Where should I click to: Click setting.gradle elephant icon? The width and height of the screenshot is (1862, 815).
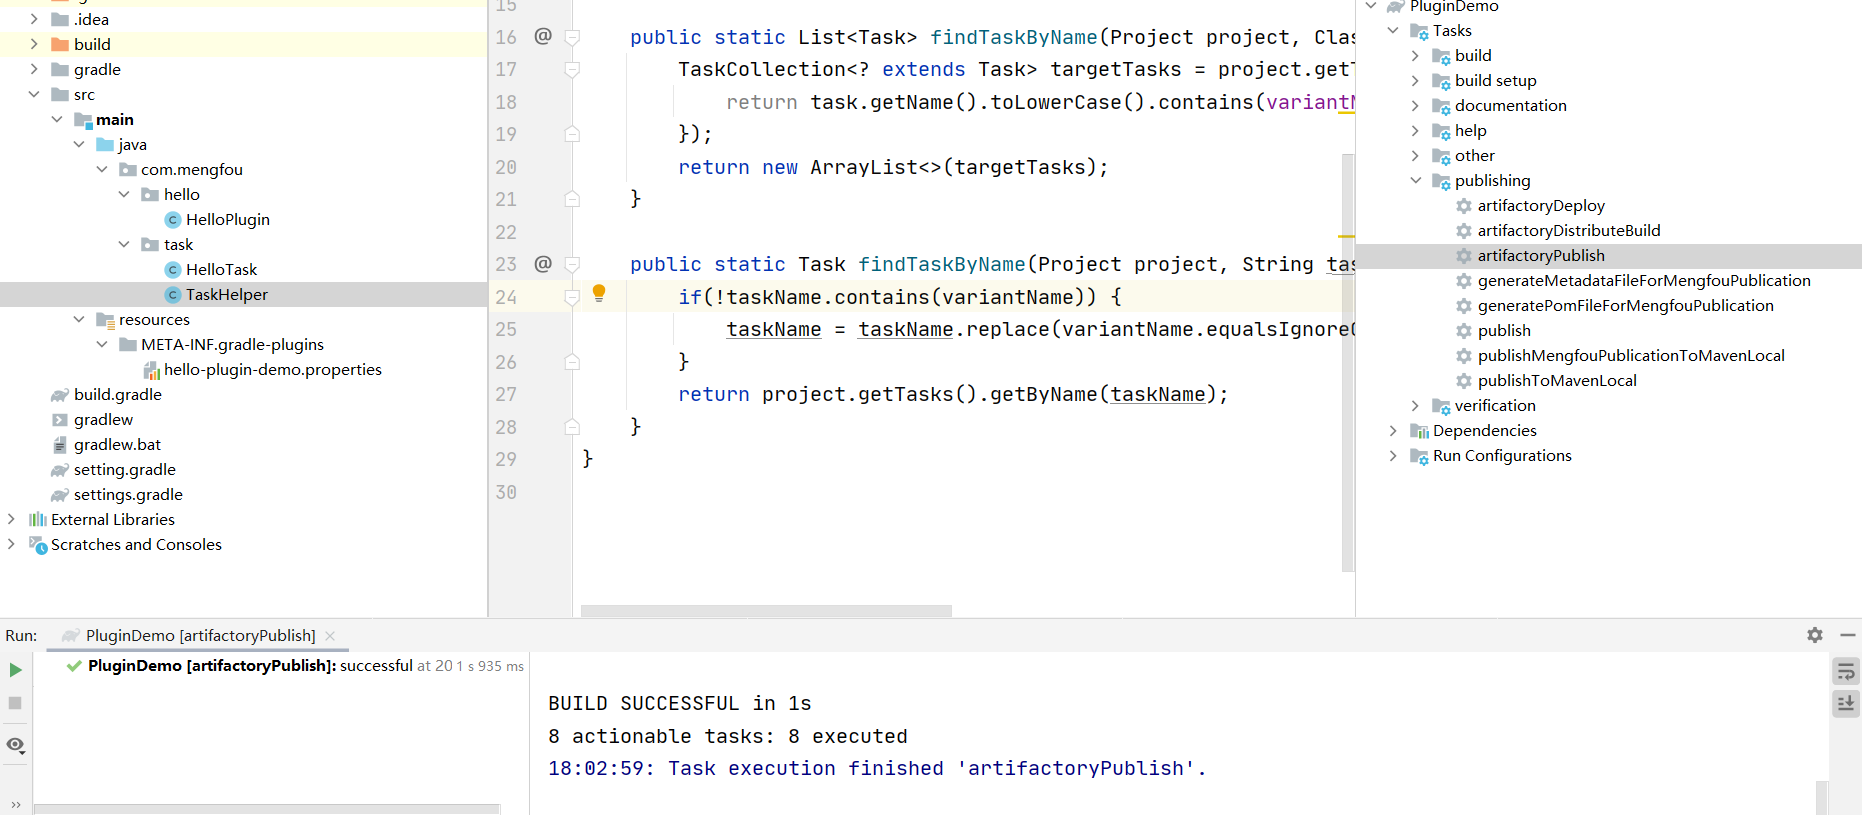tap(60, 470)
